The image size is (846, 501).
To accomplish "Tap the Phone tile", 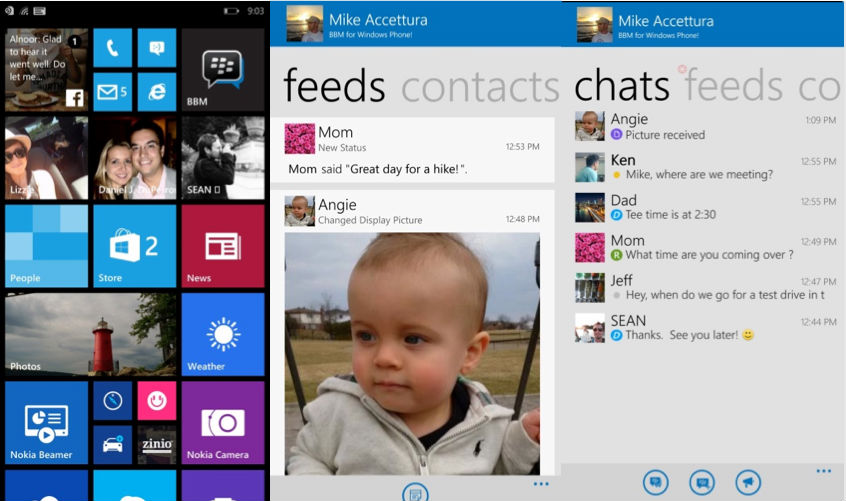I will 113,48.
